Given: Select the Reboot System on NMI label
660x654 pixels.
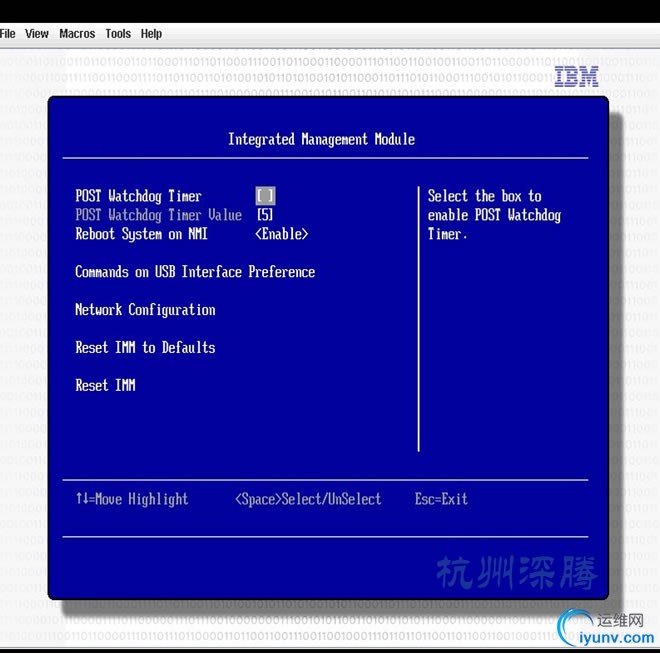Looking at the screenshot, I should [x=141, y=234].
